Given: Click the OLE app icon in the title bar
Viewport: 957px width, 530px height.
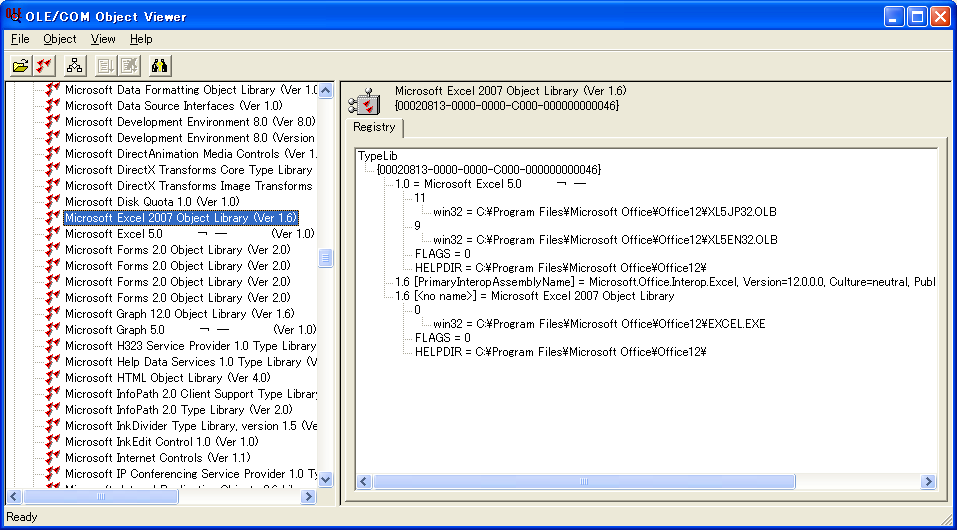Looking at the screenshot, I should coord(13,15).
